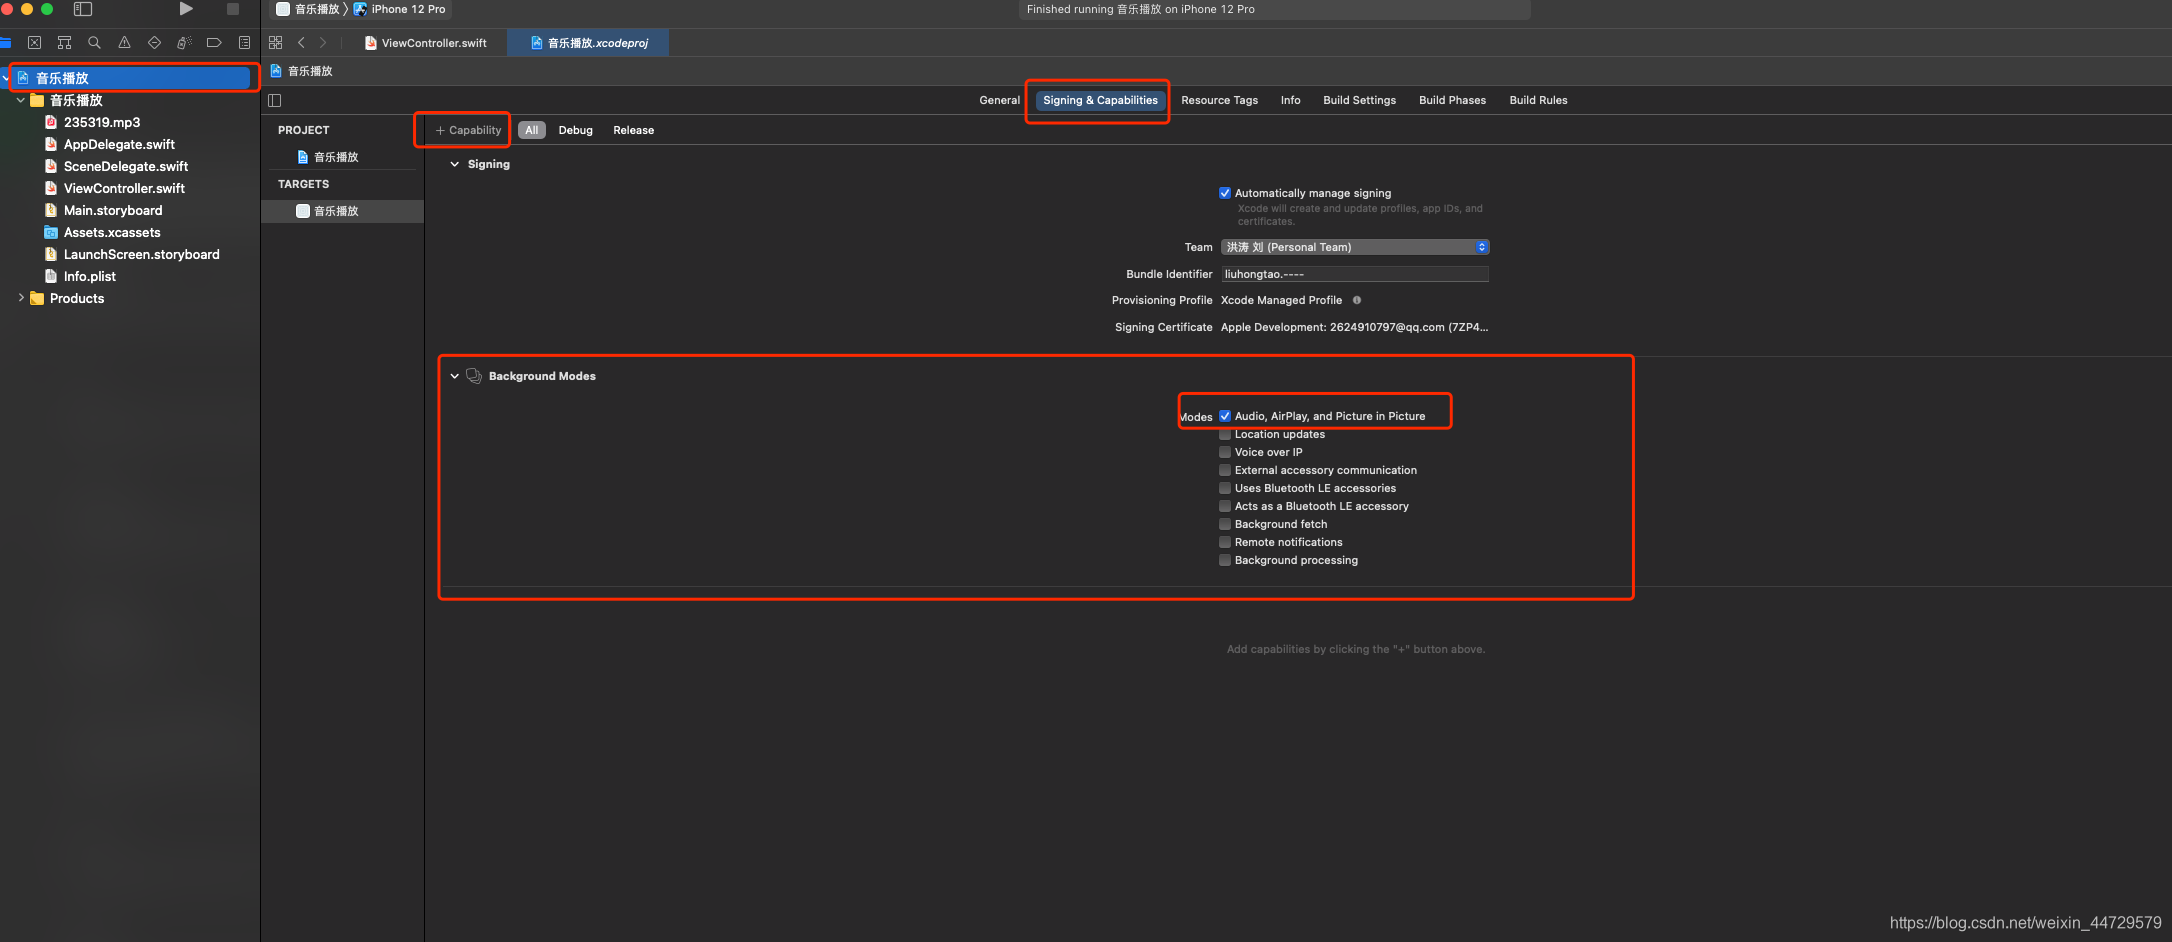Image resolution: width=2172 pixels, height=942 pixels.
Task: Open the test navigator diamond icon
Action: tap(154, 43)
